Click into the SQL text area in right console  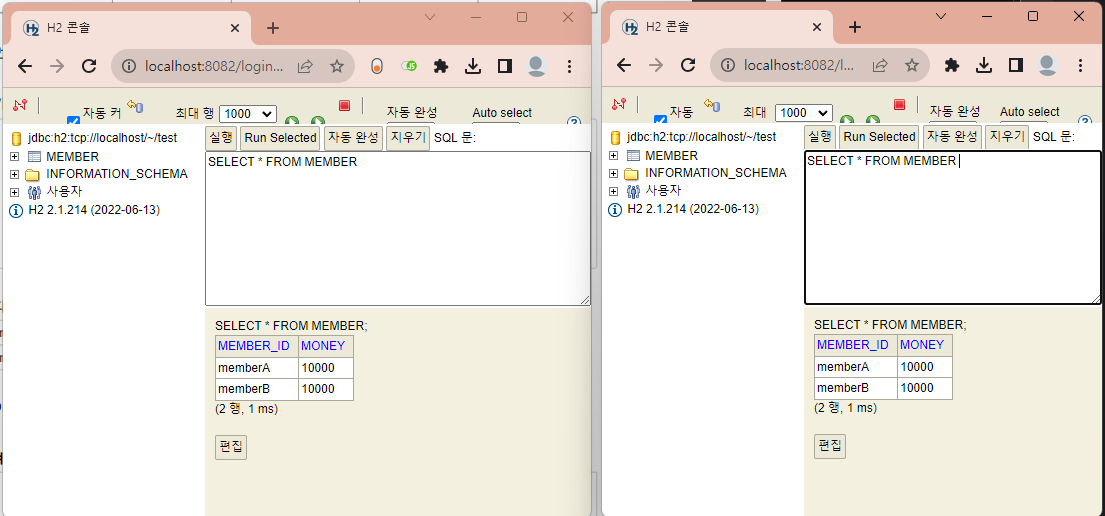953,228
